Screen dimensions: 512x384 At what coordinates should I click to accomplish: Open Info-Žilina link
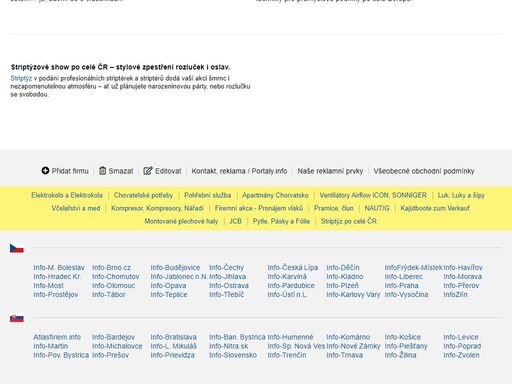(x=400, y=355)
